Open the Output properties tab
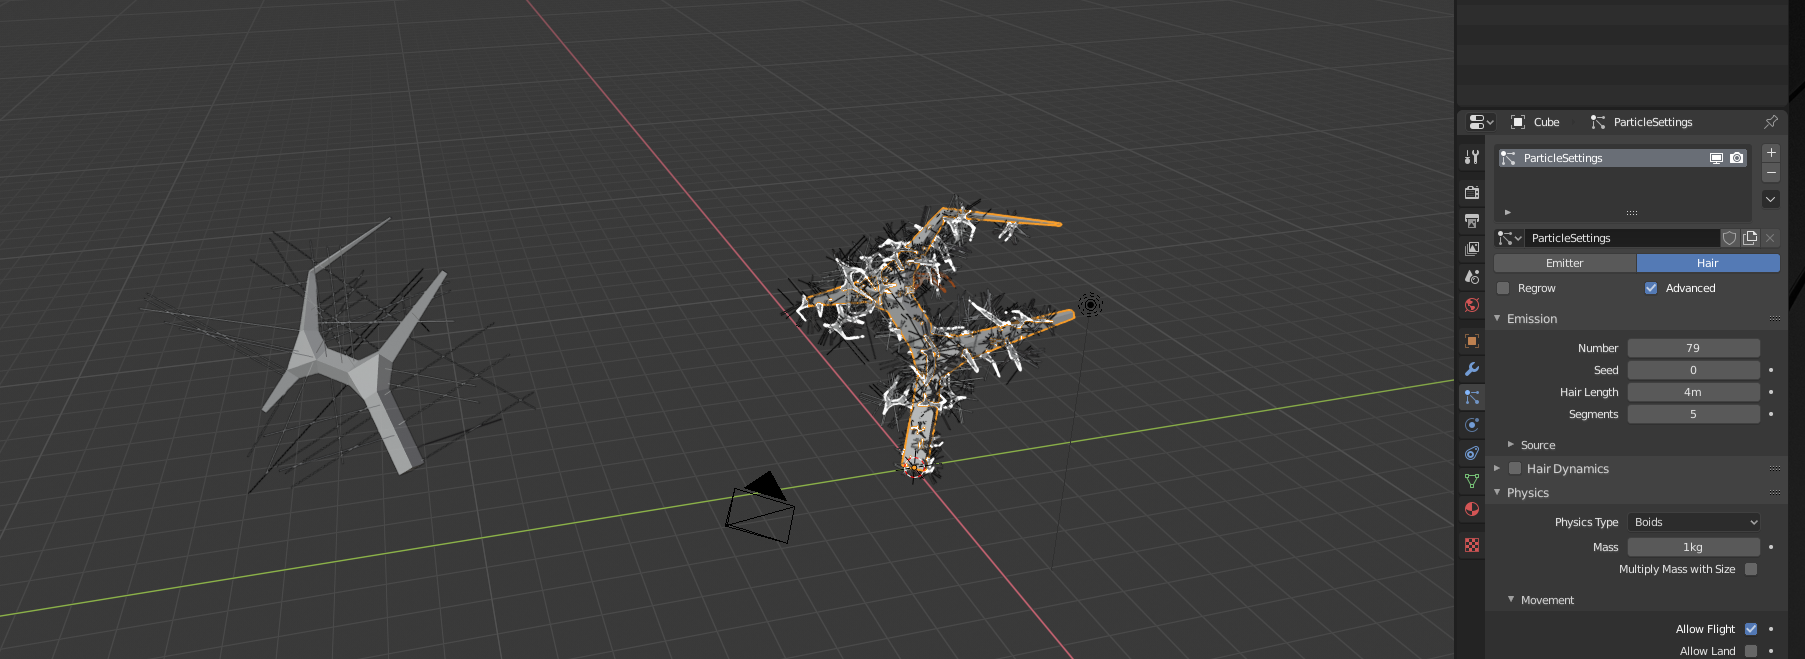This screenshot has width=1805, height=659. 1472,221
